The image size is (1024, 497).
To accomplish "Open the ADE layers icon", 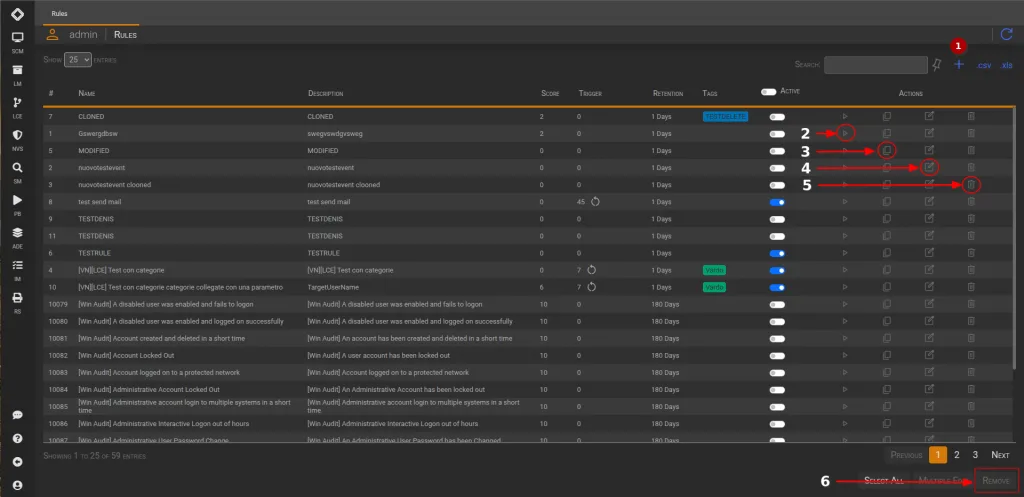I will point(18,232).
